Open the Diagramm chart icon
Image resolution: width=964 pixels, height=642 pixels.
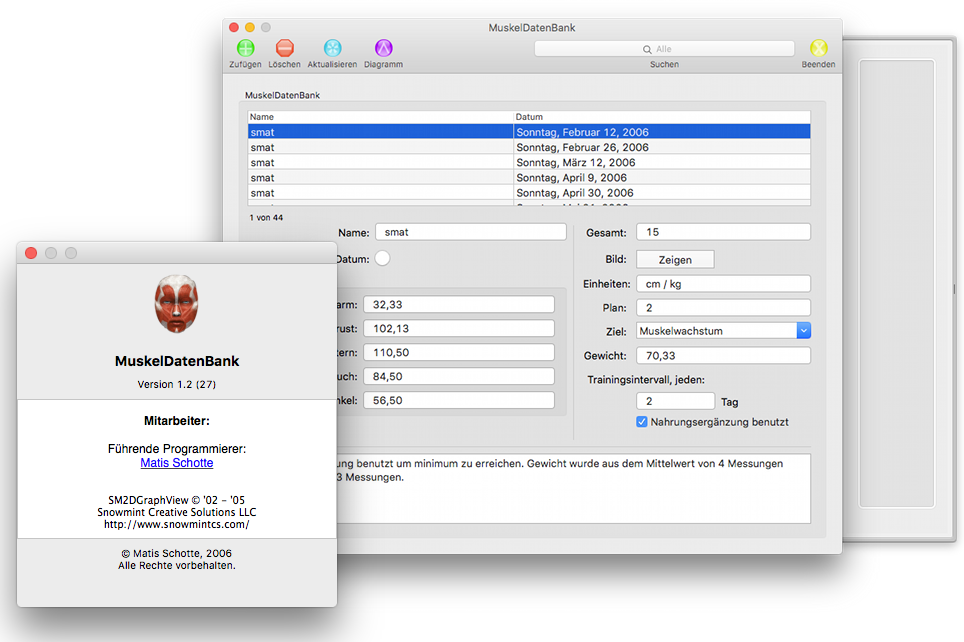[x=383, y=48]
